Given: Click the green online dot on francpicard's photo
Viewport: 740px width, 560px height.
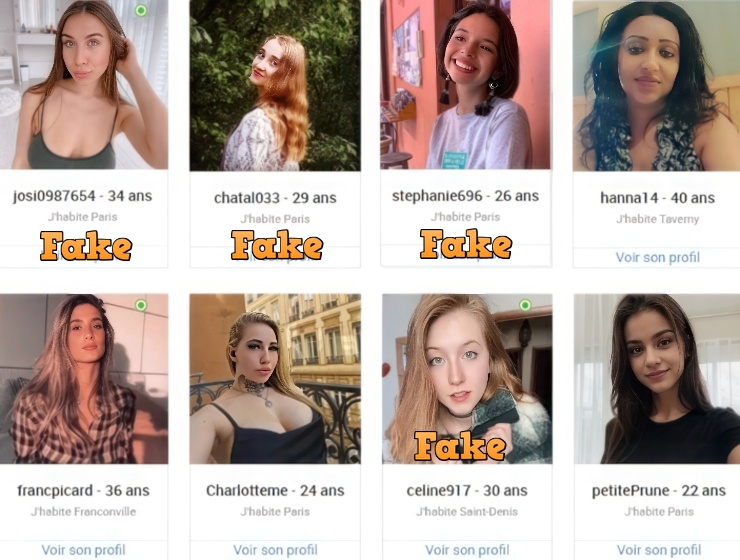Looking at the screenshot, I should (141, 305).
